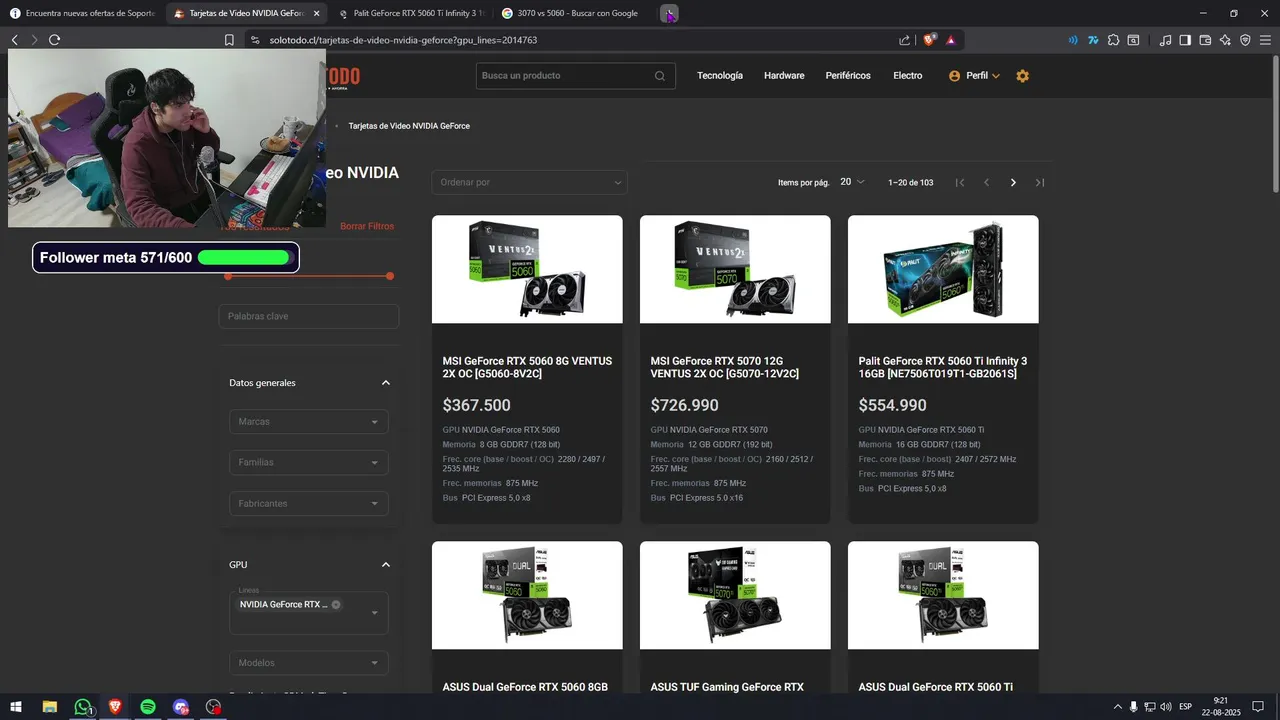1280x720 pixels.
Task: Open Discord from the taskbar
Action: (x=181, y=707)
